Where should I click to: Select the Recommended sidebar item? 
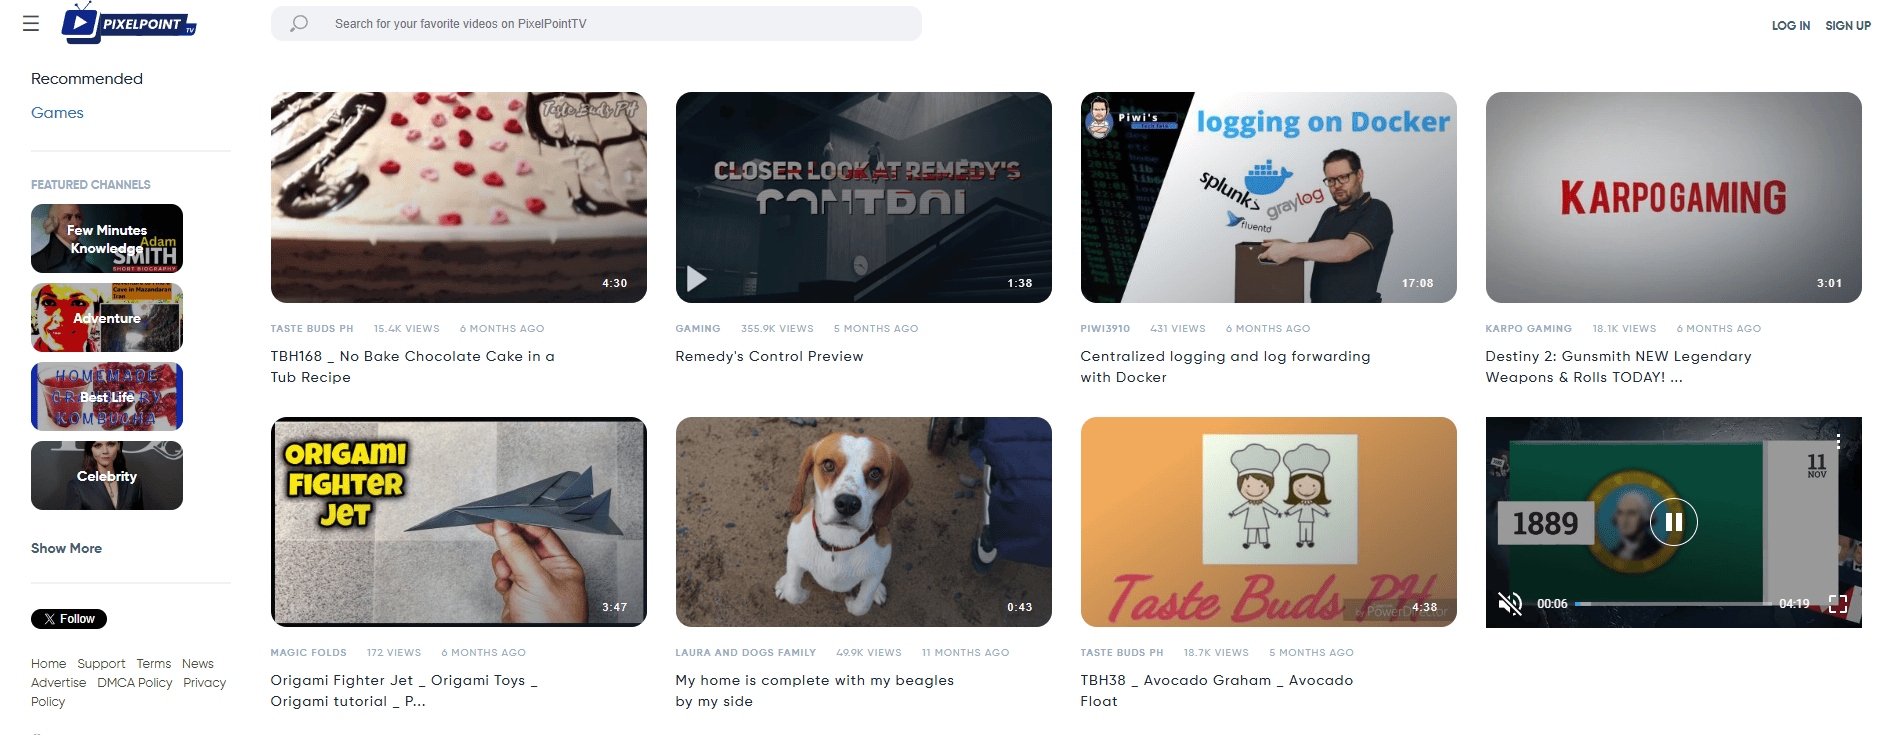(x=87, y=79)
